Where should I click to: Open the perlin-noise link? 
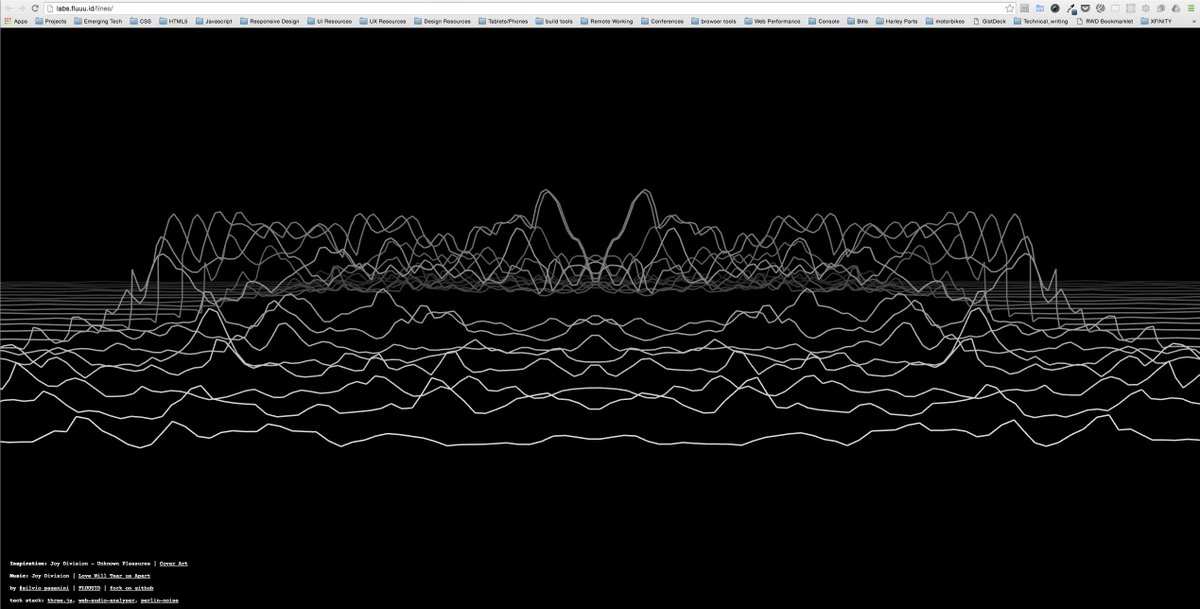coord(159,600)
